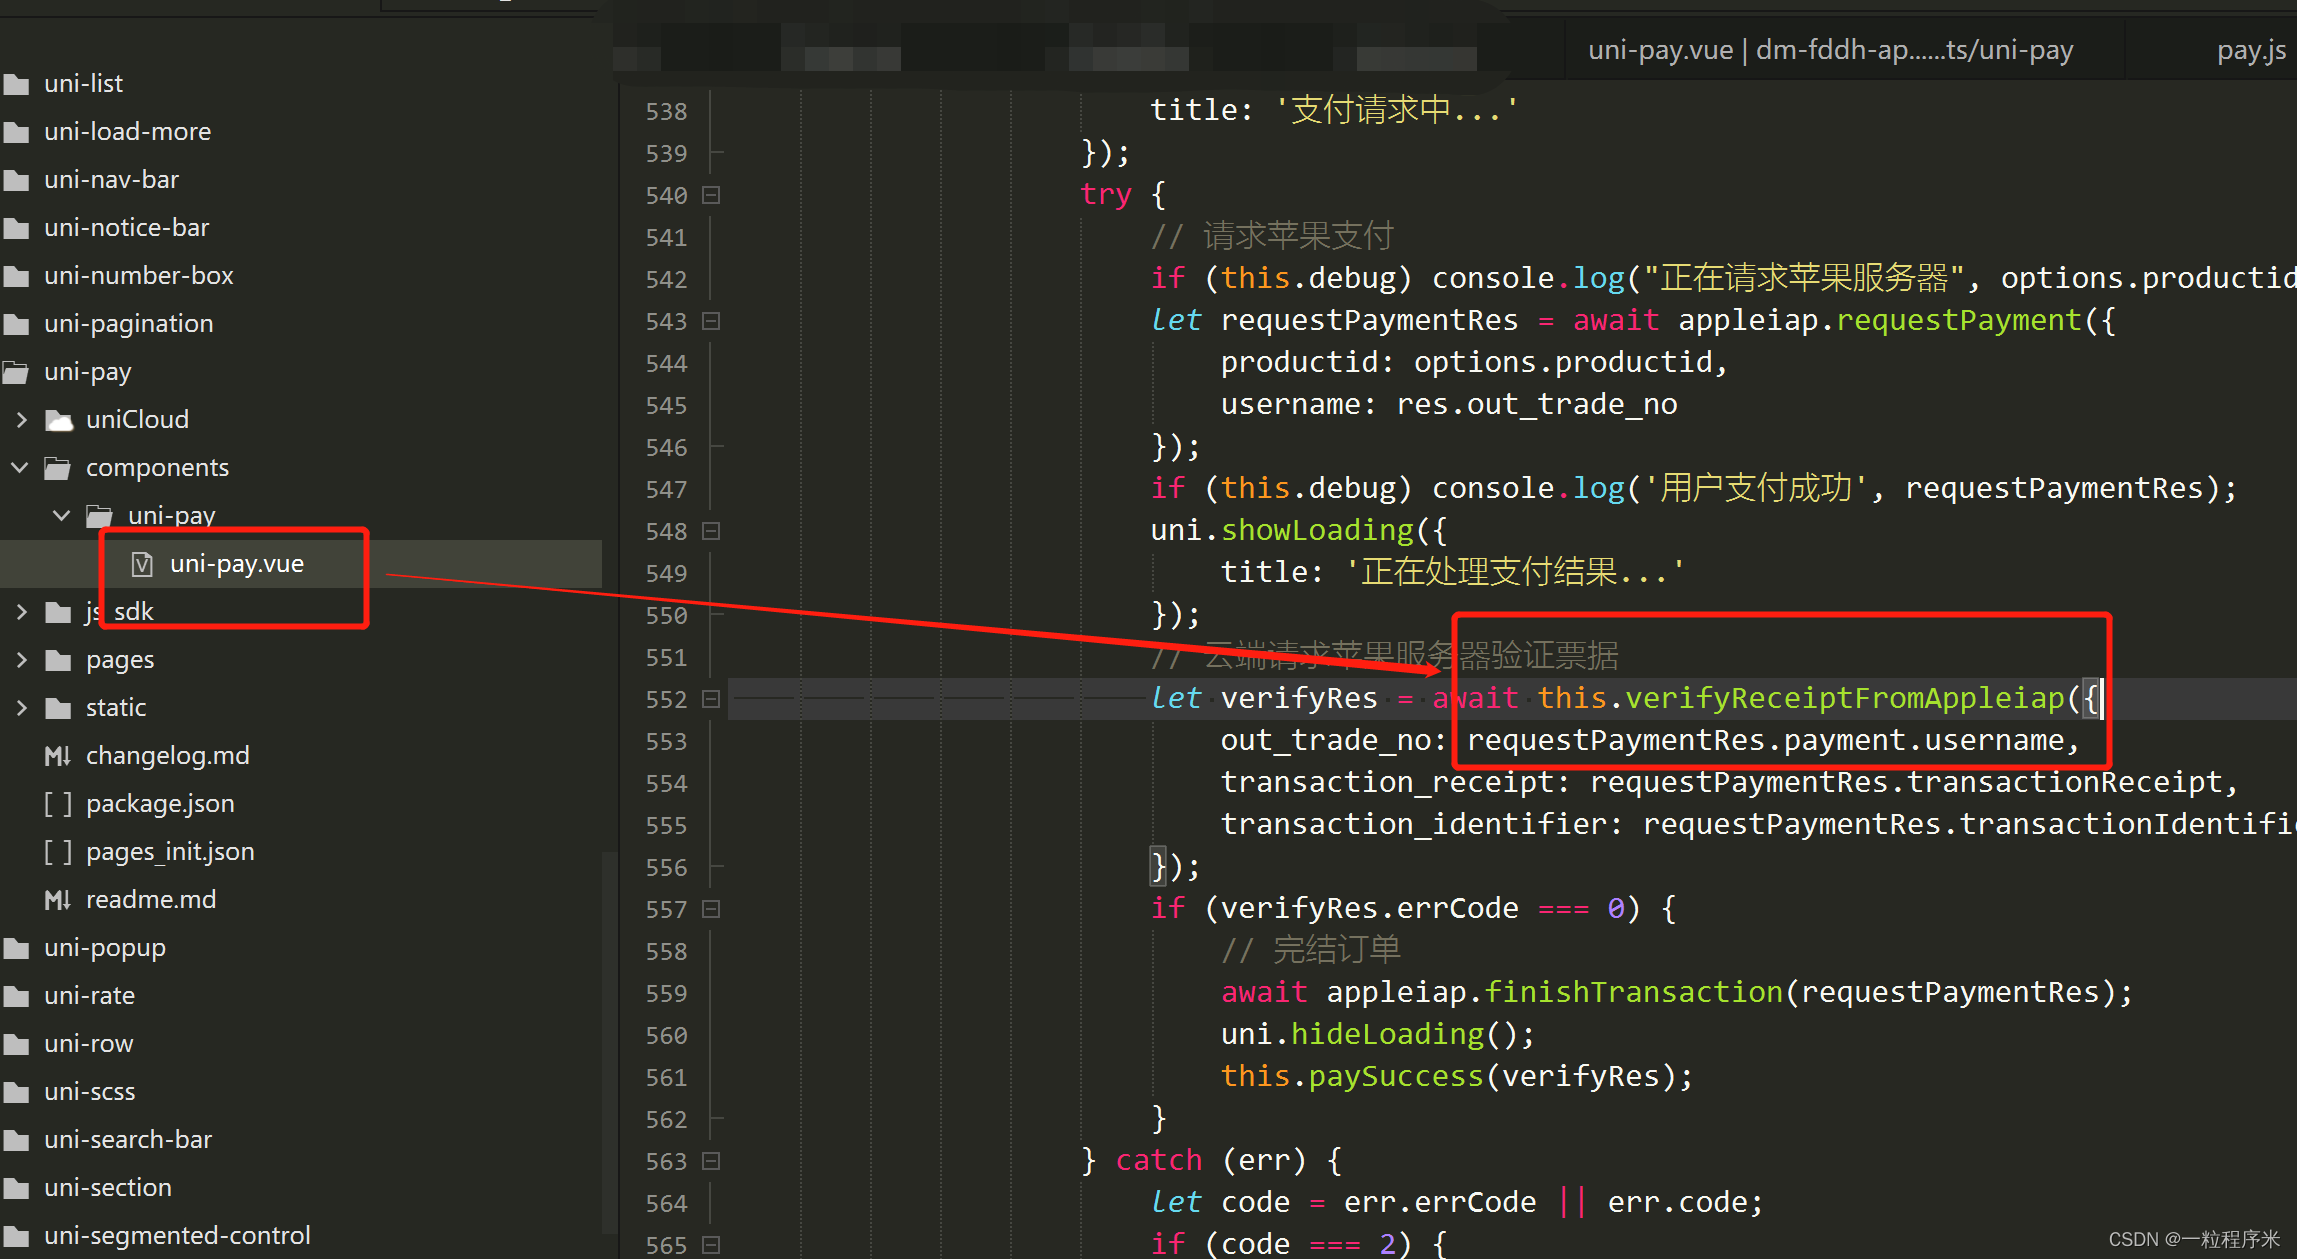Click the uni-number-box folder icon
The image size is (2297, 1259).
[x=16, y=276]
